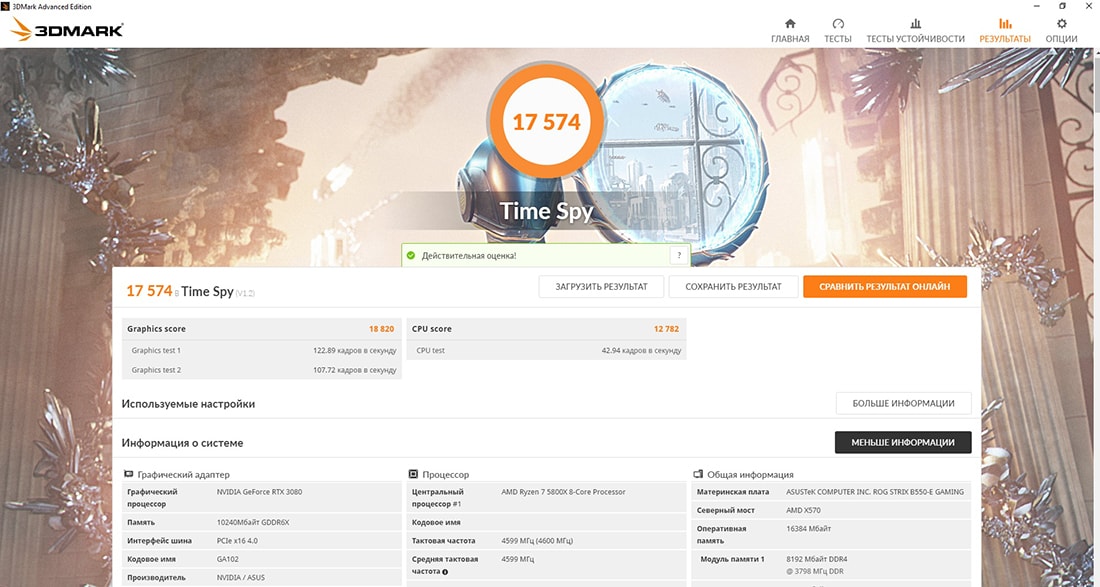Click the AMD X570 northbridge value

(x=803, y=511)
